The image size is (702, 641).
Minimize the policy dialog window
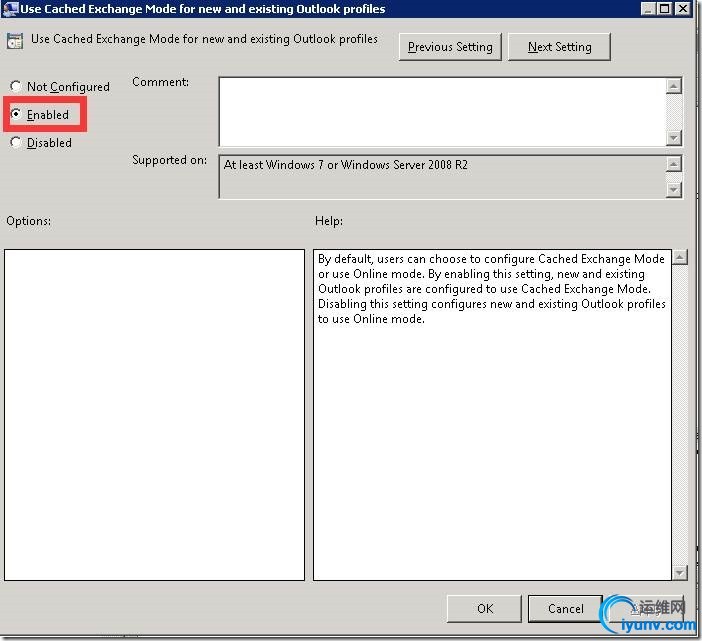click(x=648, y=9)
